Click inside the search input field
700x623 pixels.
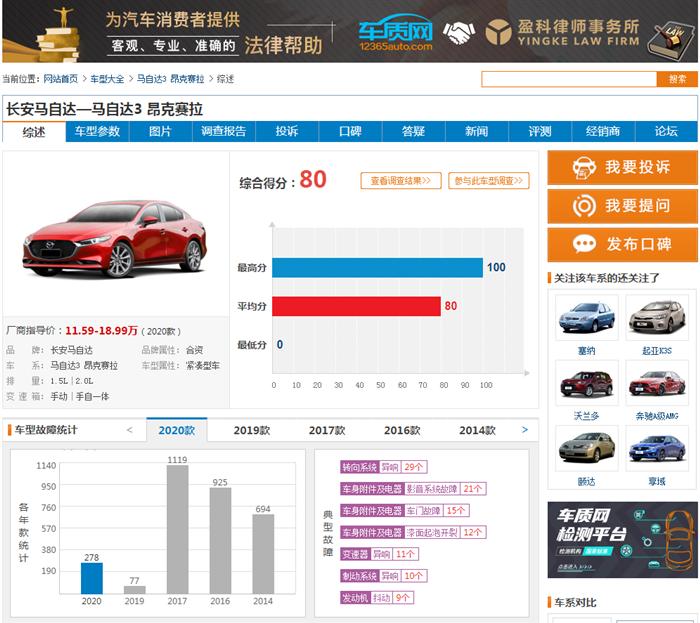(x=569, y=79)
